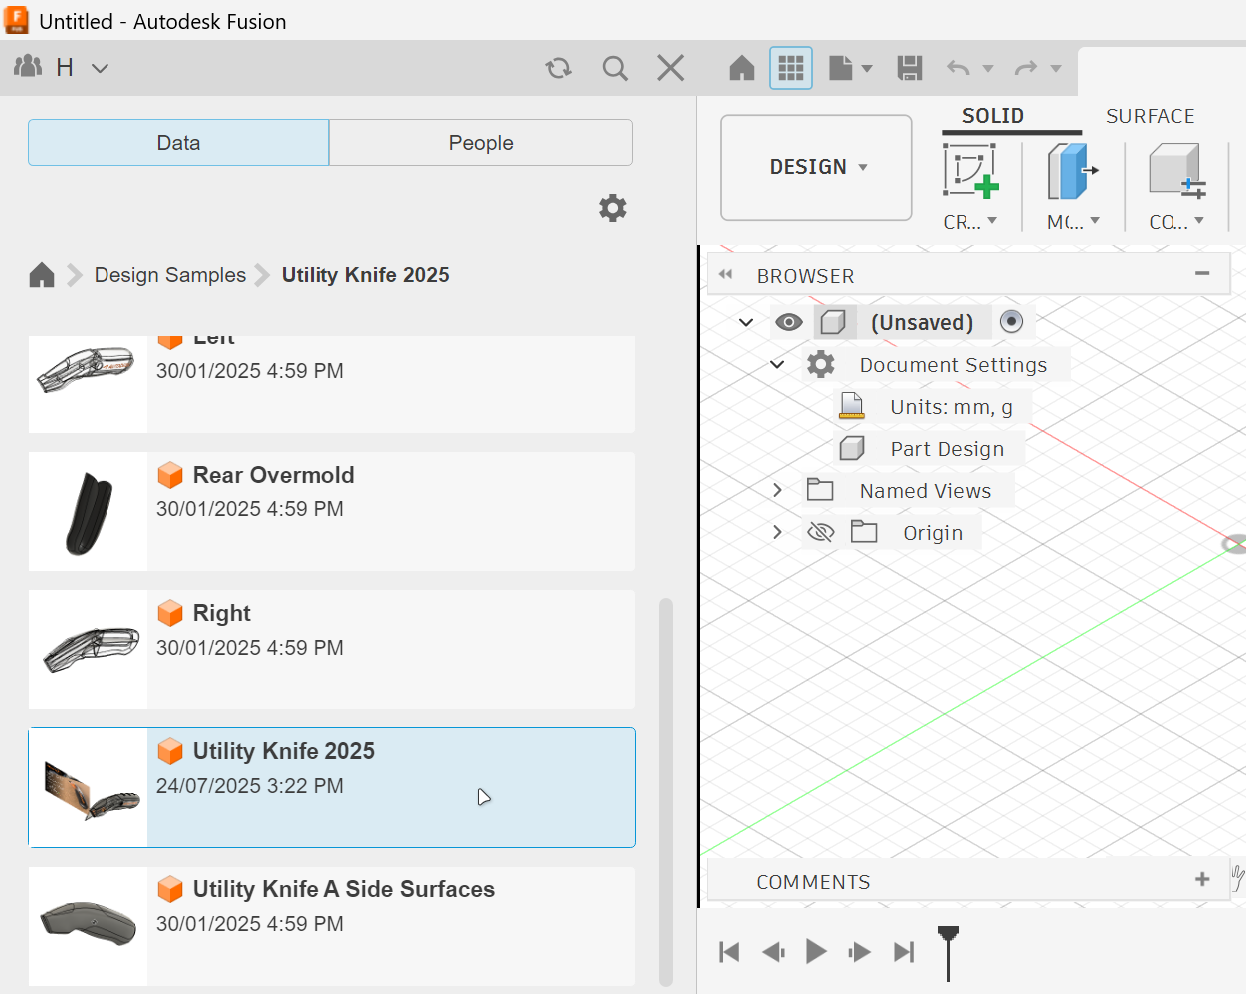
Task: Expand the CONFIGURE panel dropdown
Action: [1177, 222]
